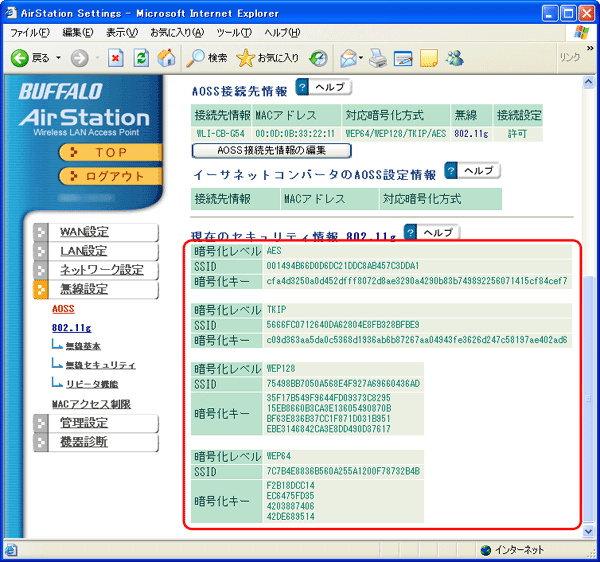Open the お気に入り(A) menu
This screenshot has width=600, height=562.
pyautogui.click(x=177, y=33)
